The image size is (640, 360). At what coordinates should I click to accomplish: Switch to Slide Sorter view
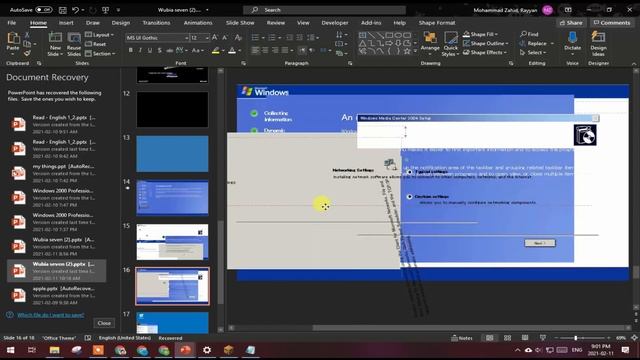(507, 338)
